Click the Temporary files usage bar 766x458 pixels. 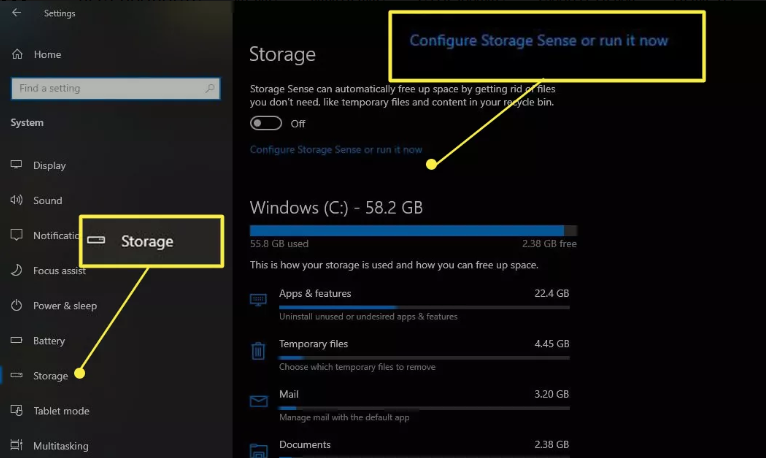[424, 358]
